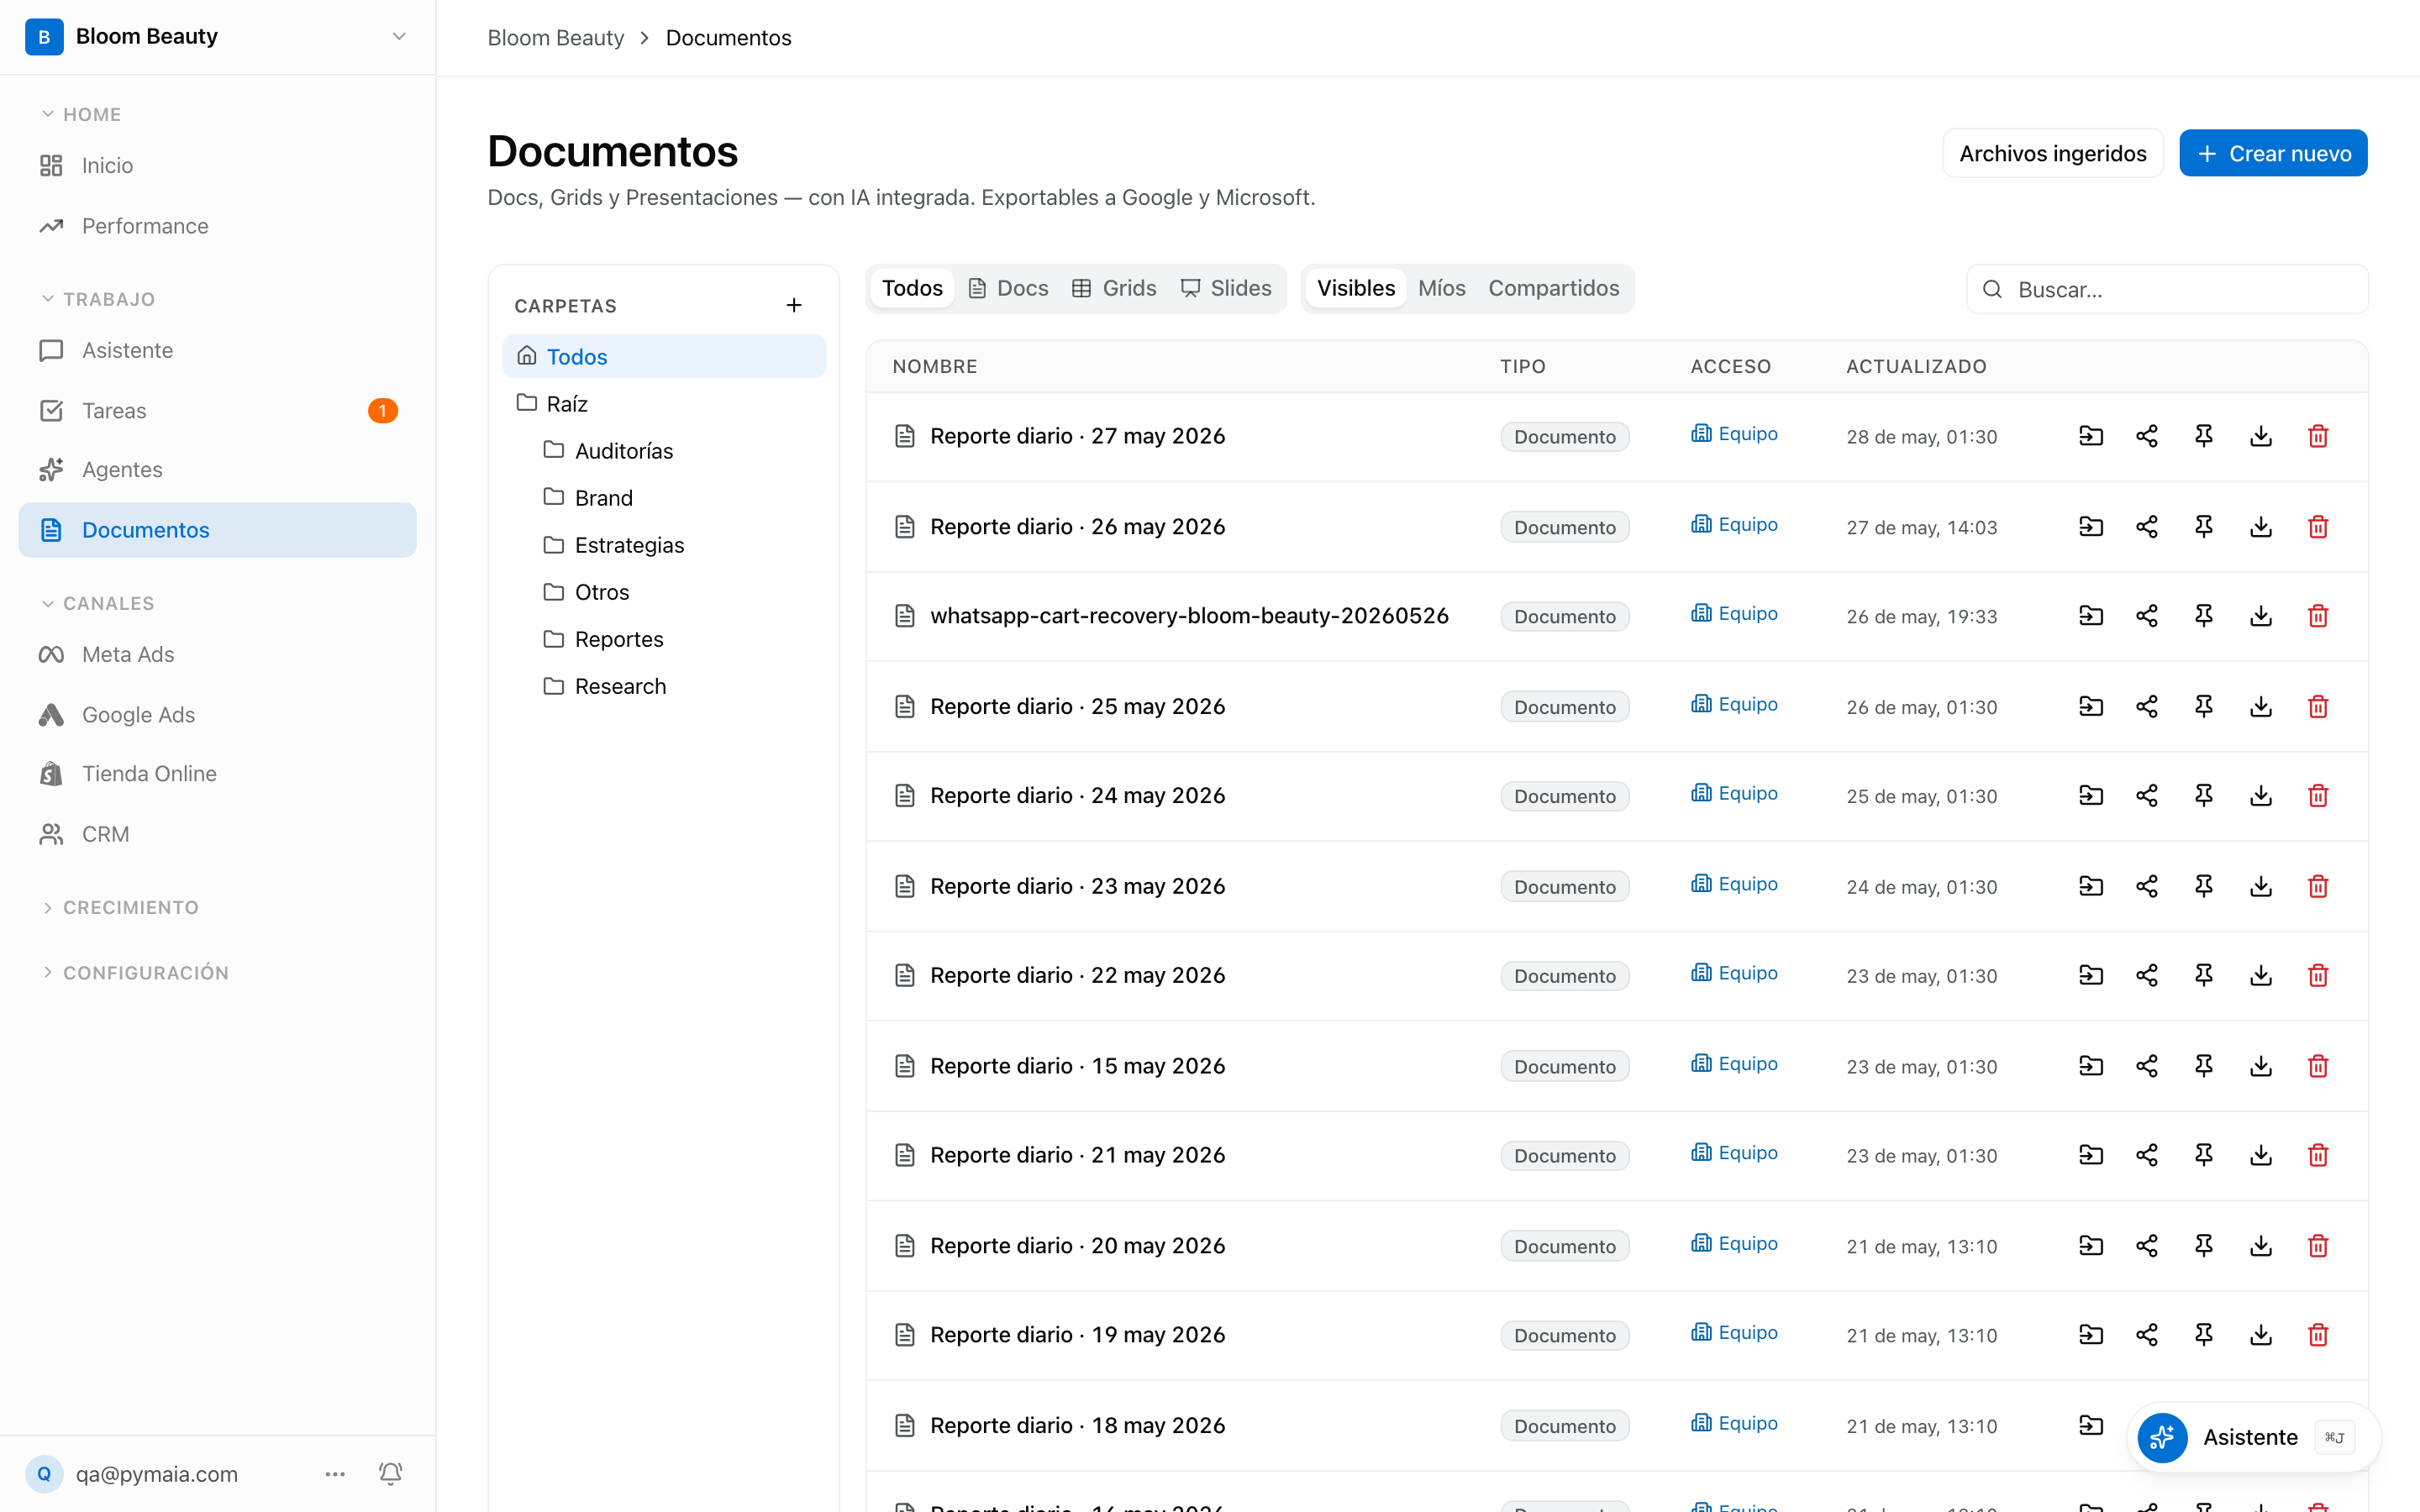
Task: Move Reporte diario 25 may 2026 to folder
Action: click(x=2090, y=707)
